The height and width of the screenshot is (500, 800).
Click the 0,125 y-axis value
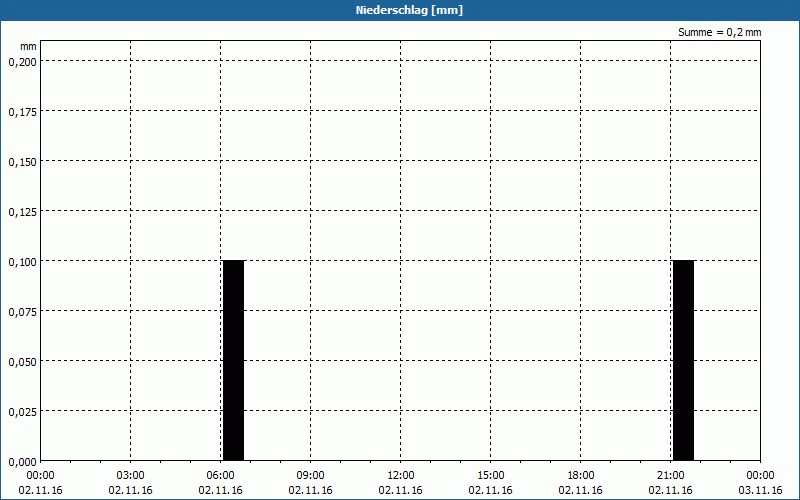coord(22,212)
